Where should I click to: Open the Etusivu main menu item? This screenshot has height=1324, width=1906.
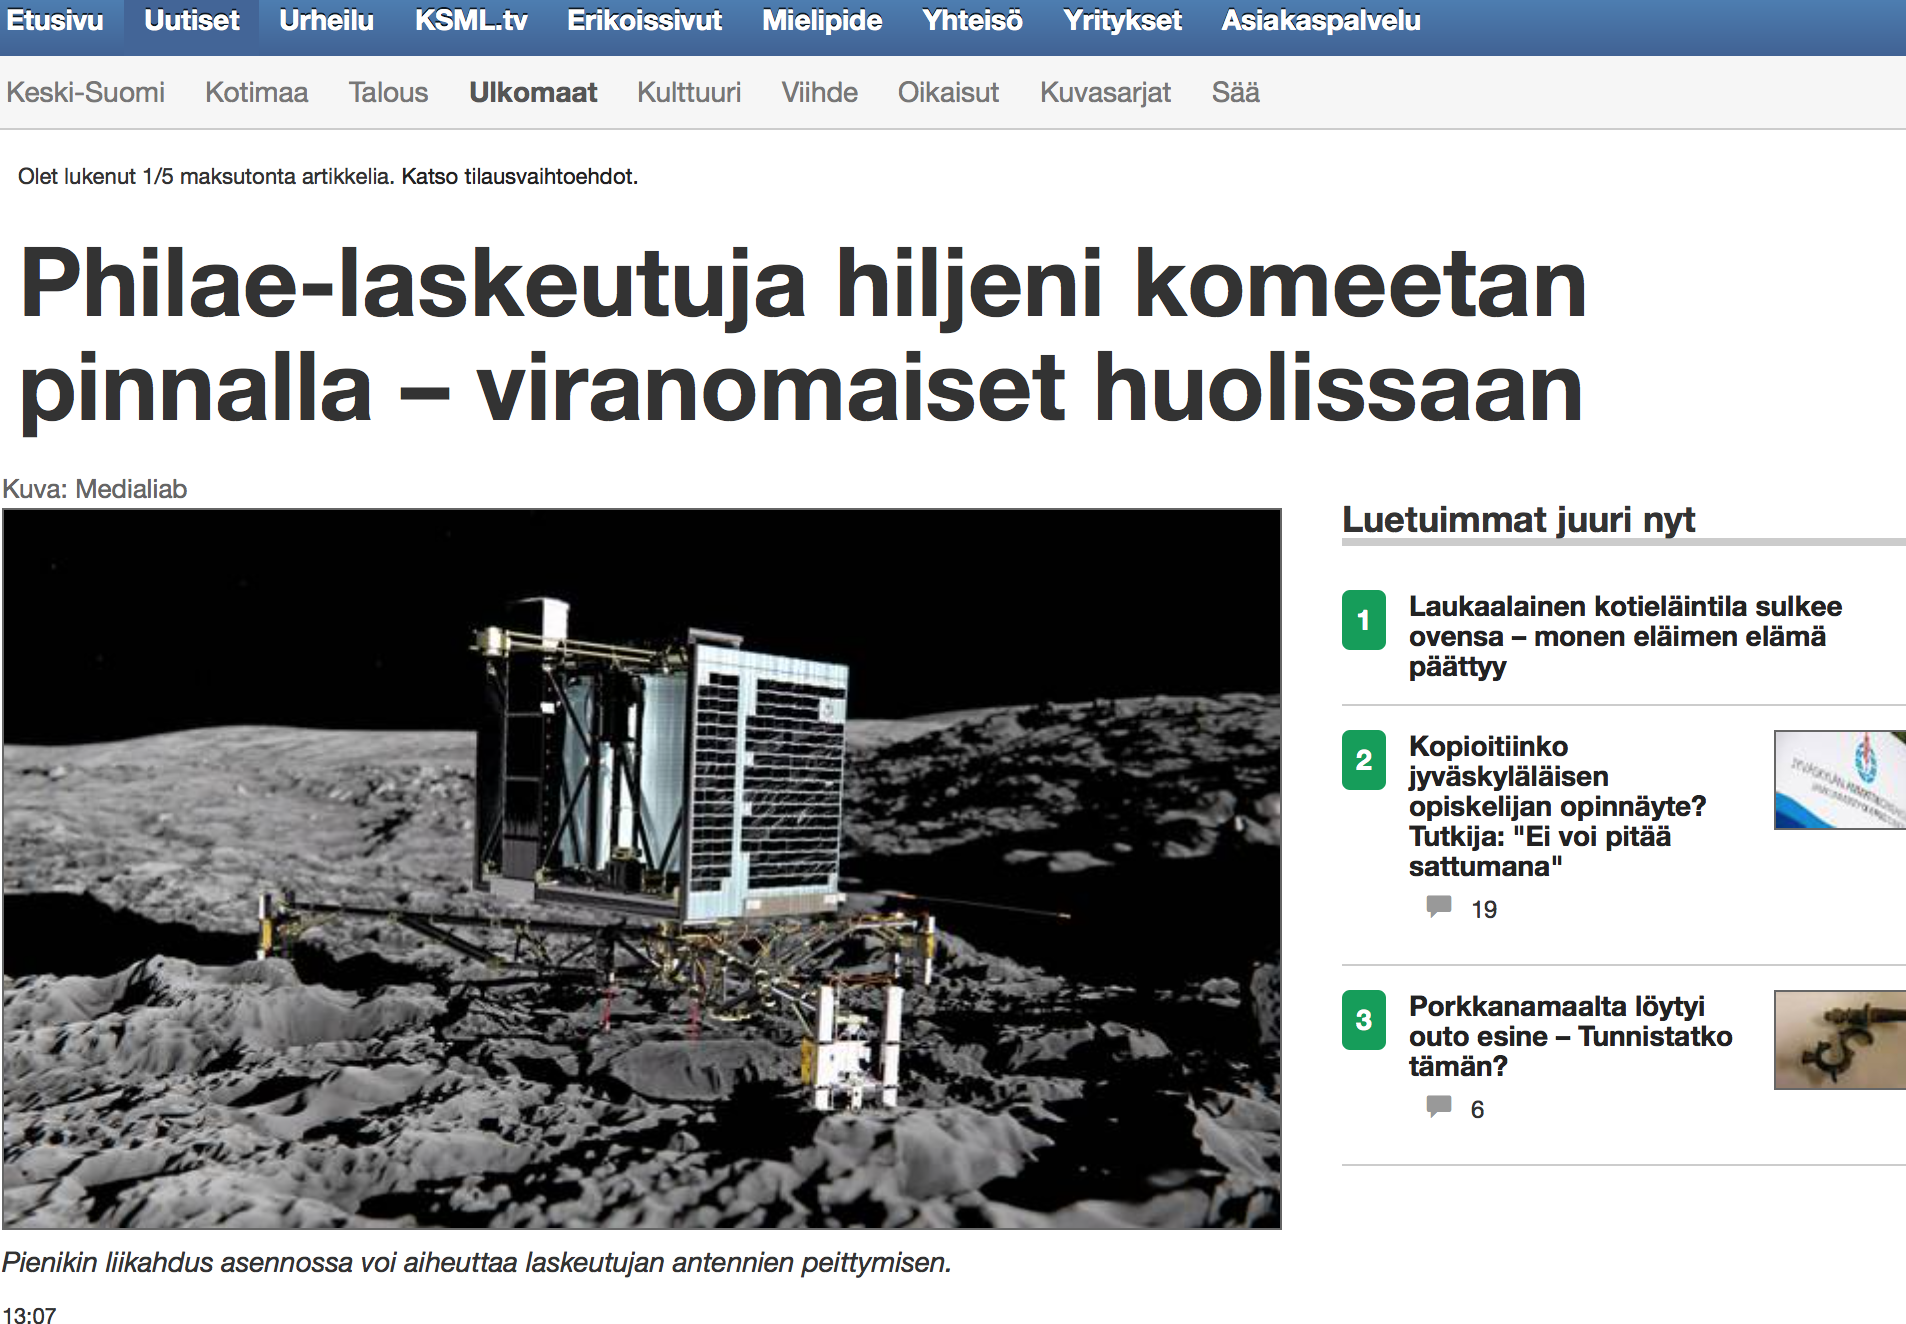55,21
